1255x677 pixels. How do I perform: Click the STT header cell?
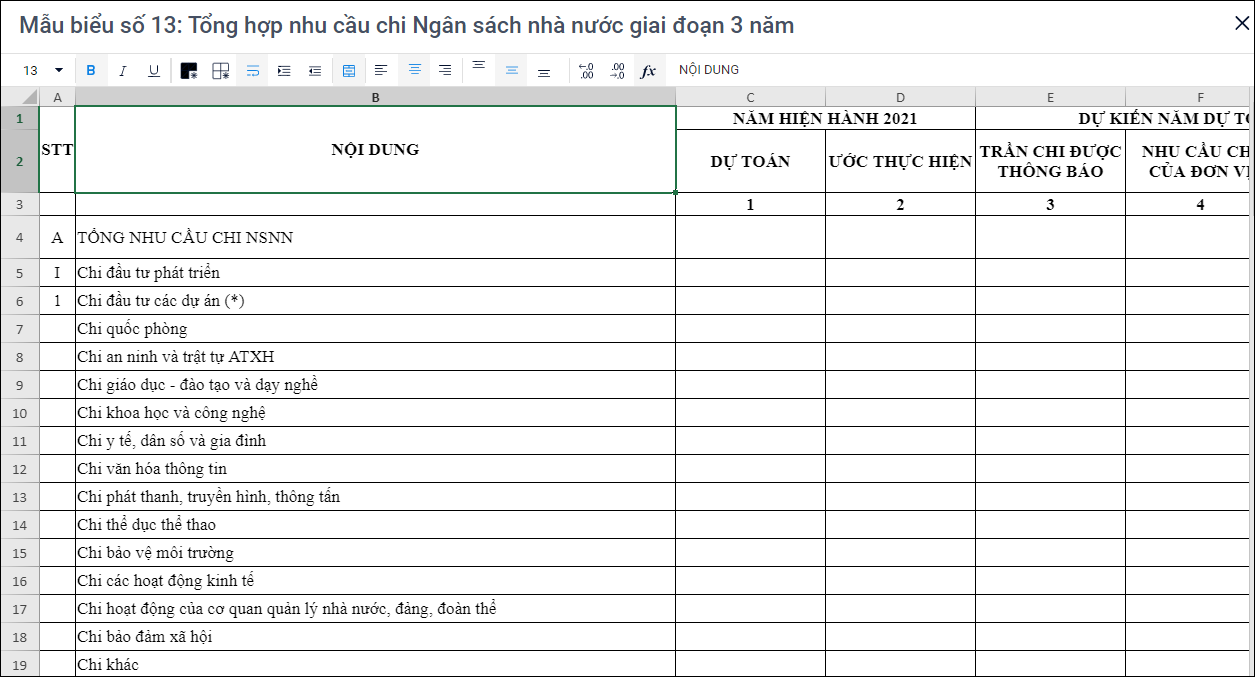[57, 150]
